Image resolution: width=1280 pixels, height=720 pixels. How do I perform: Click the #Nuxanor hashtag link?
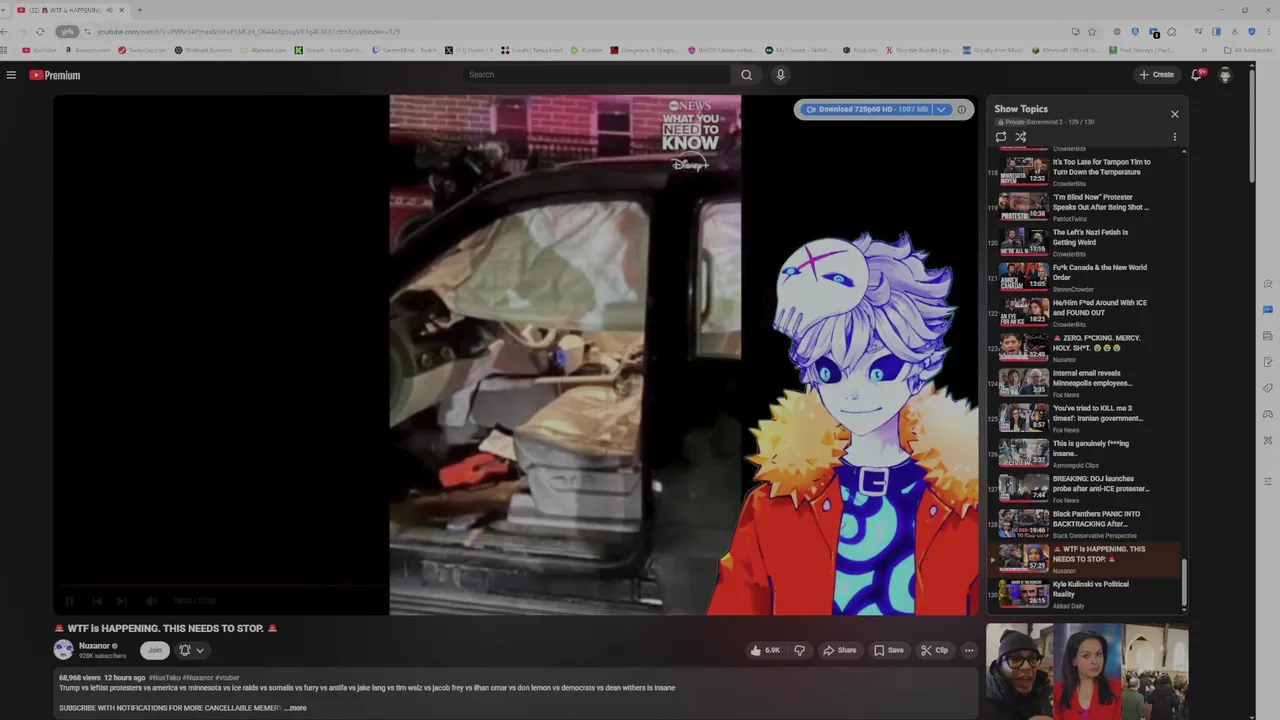point(197,677)
